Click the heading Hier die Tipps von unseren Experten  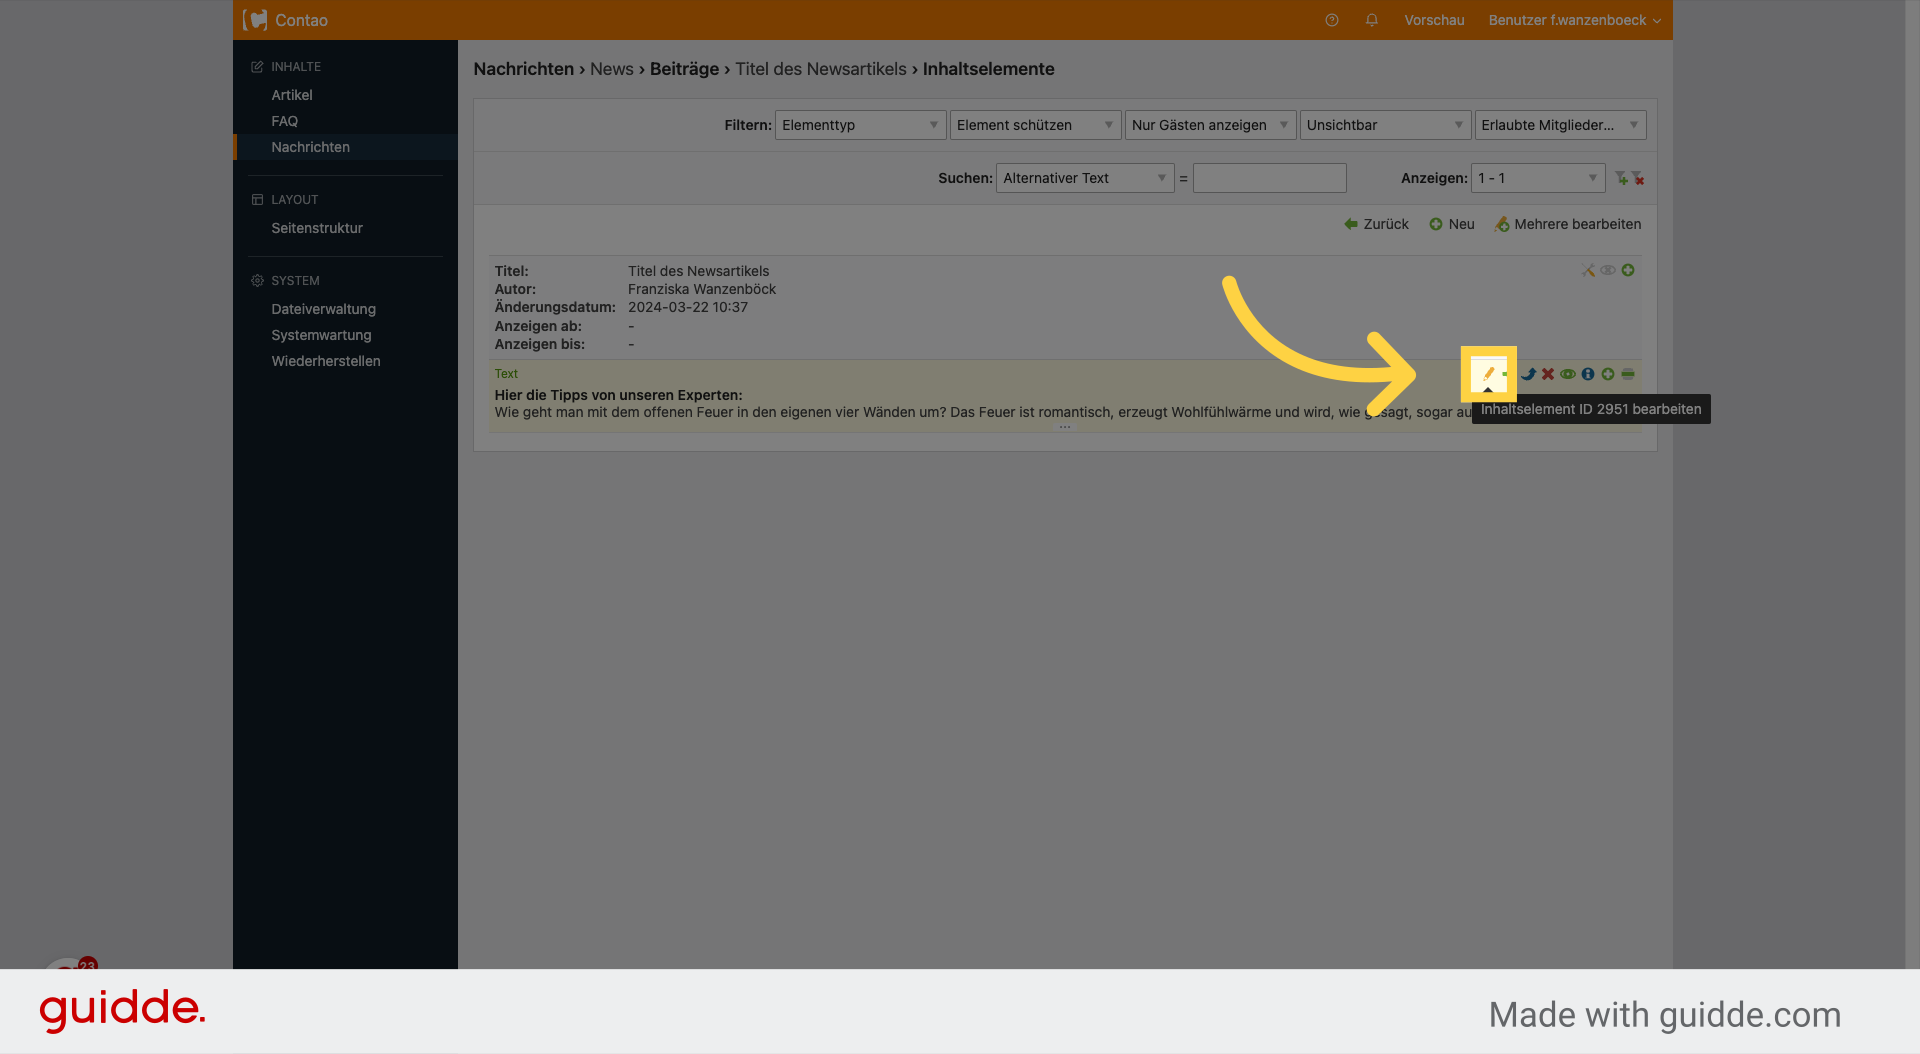tap(618, 395)
